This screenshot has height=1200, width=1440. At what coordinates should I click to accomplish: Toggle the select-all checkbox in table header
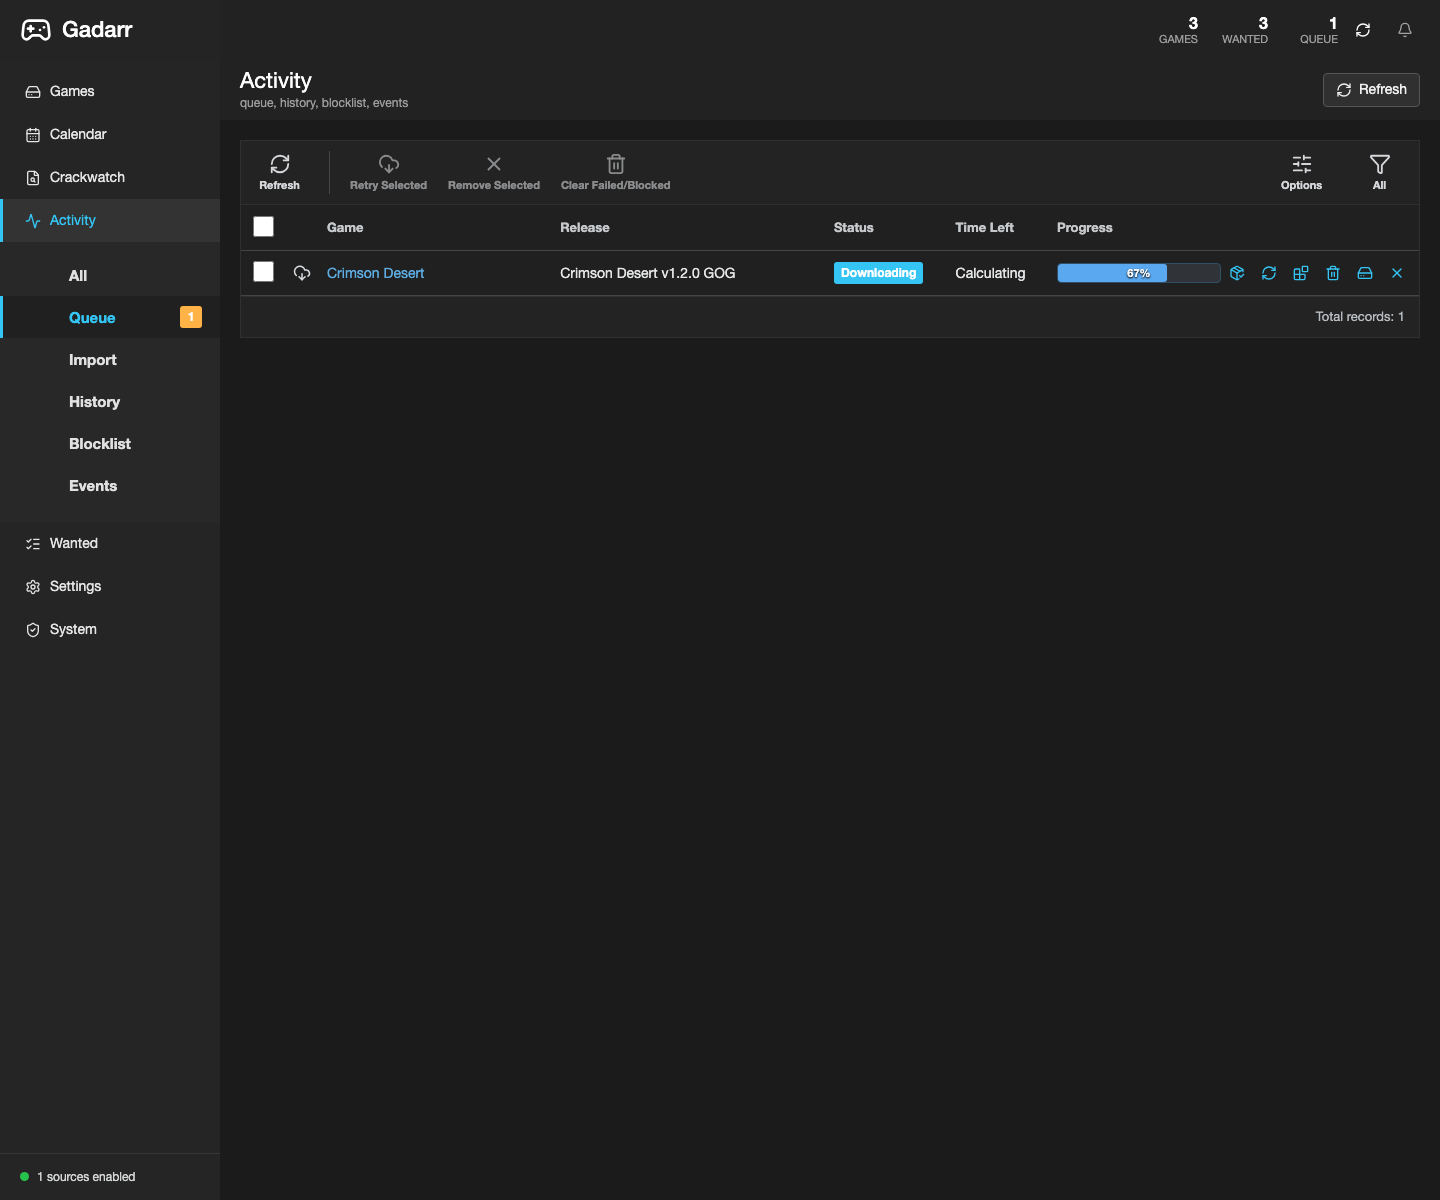(x=264, y=227)
